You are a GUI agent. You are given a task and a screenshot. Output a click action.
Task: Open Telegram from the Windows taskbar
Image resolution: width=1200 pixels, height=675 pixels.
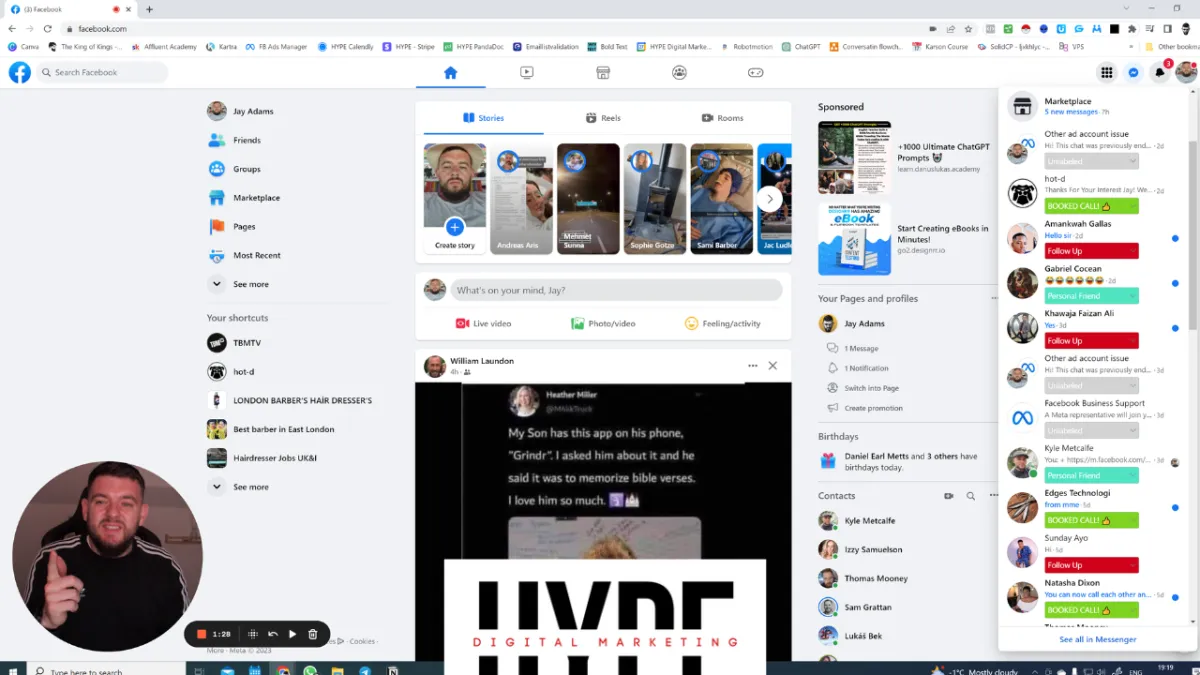point(365,671)
